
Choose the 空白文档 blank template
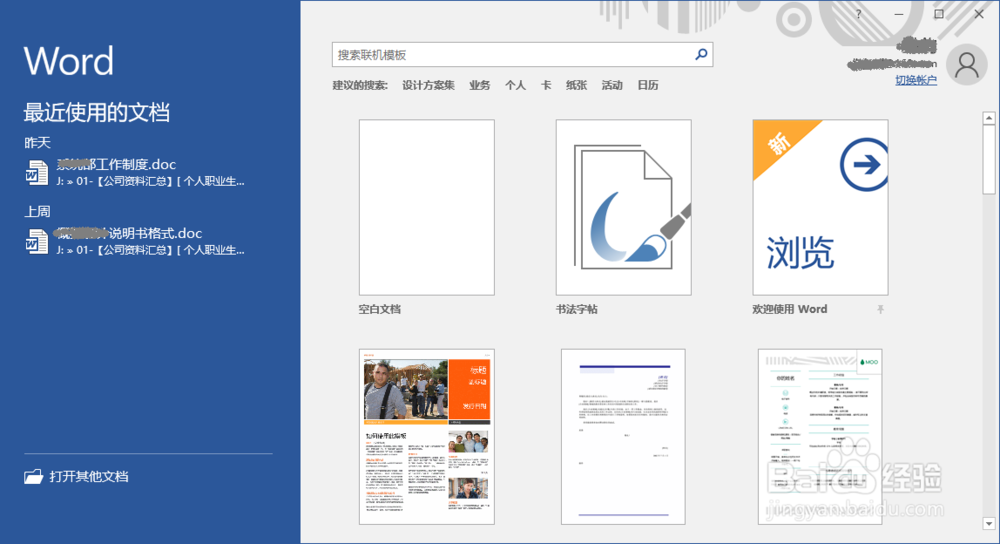coord(427,207)
